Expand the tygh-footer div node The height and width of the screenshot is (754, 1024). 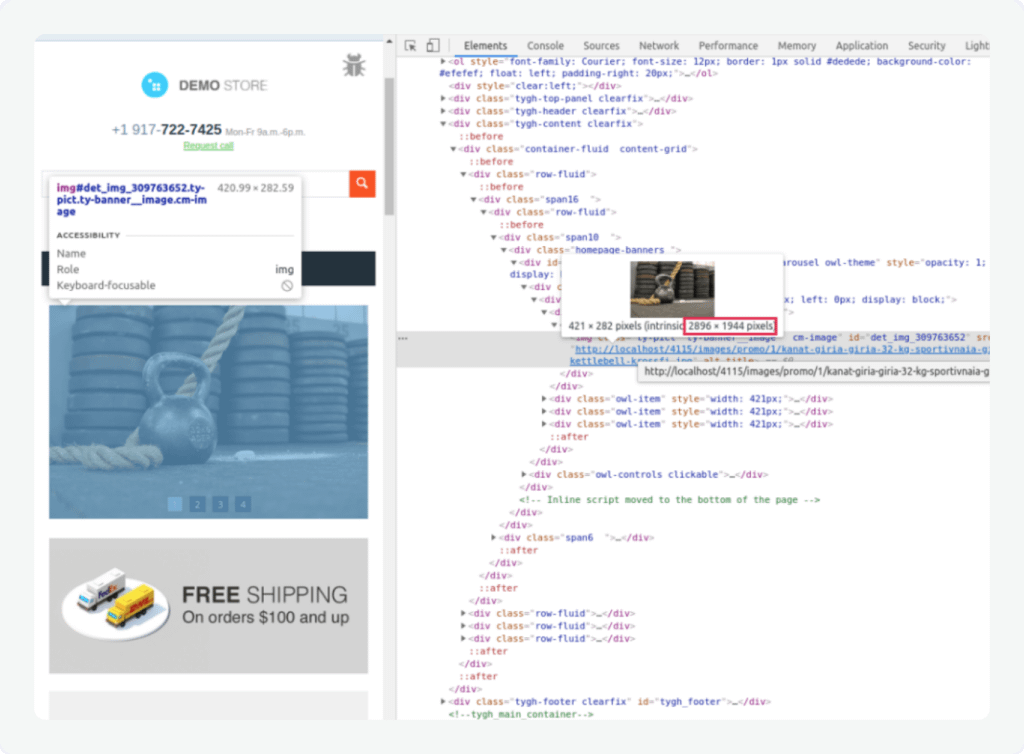444,702
